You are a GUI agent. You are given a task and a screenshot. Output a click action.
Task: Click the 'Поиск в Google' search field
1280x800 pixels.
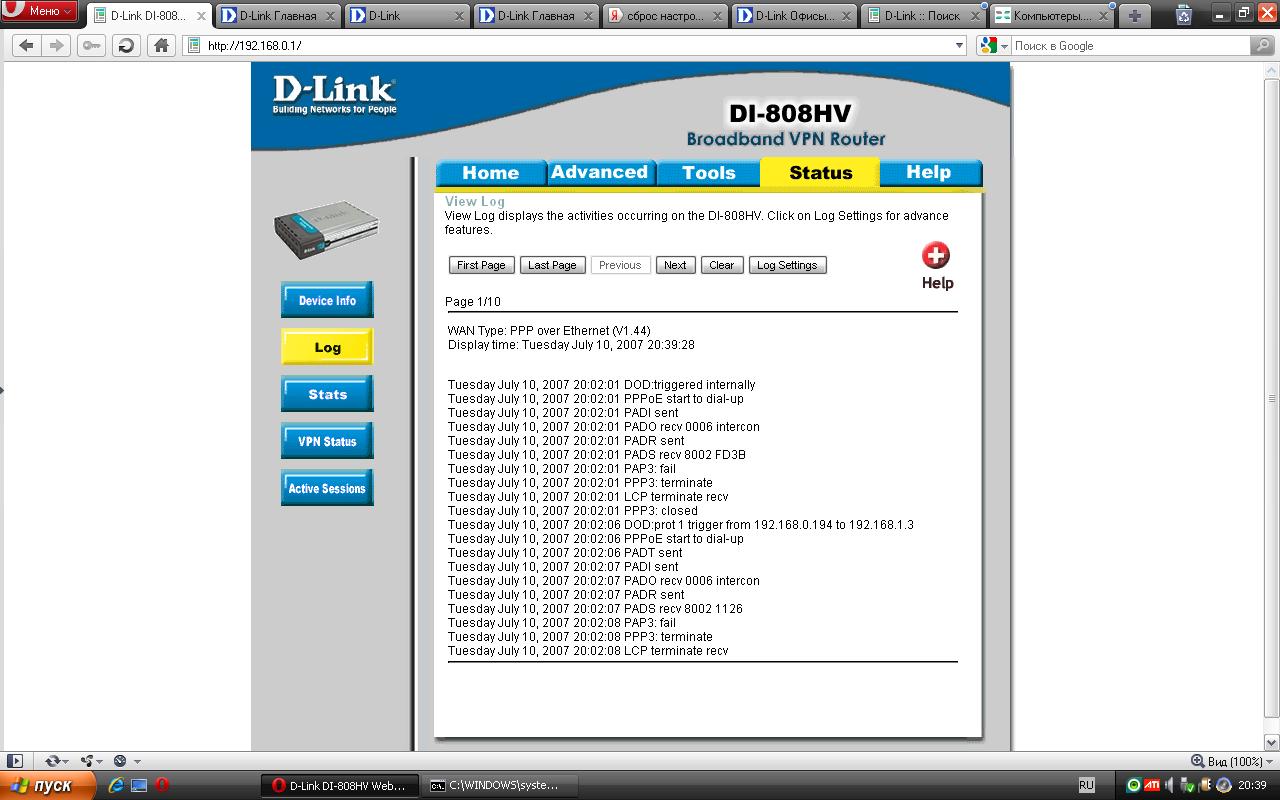1131,45
